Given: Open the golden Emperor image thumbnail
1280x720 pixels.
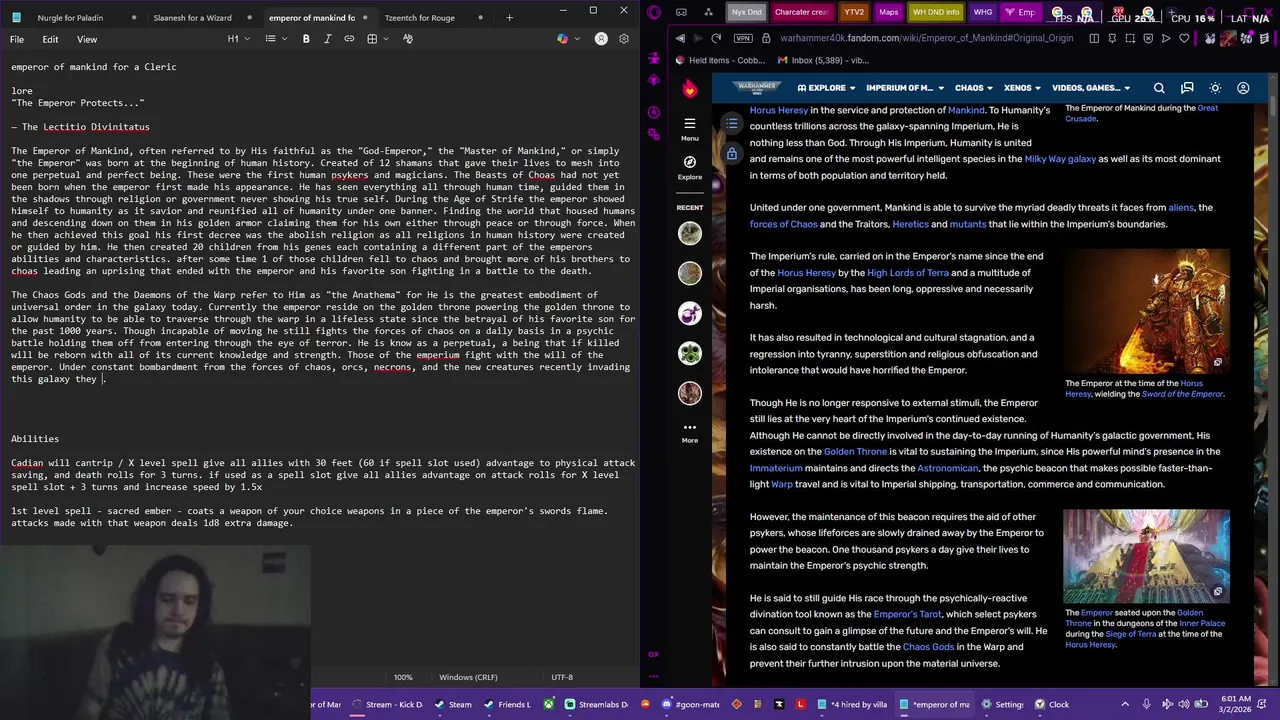Looking at the screenshot, I should pos(1146,310).
